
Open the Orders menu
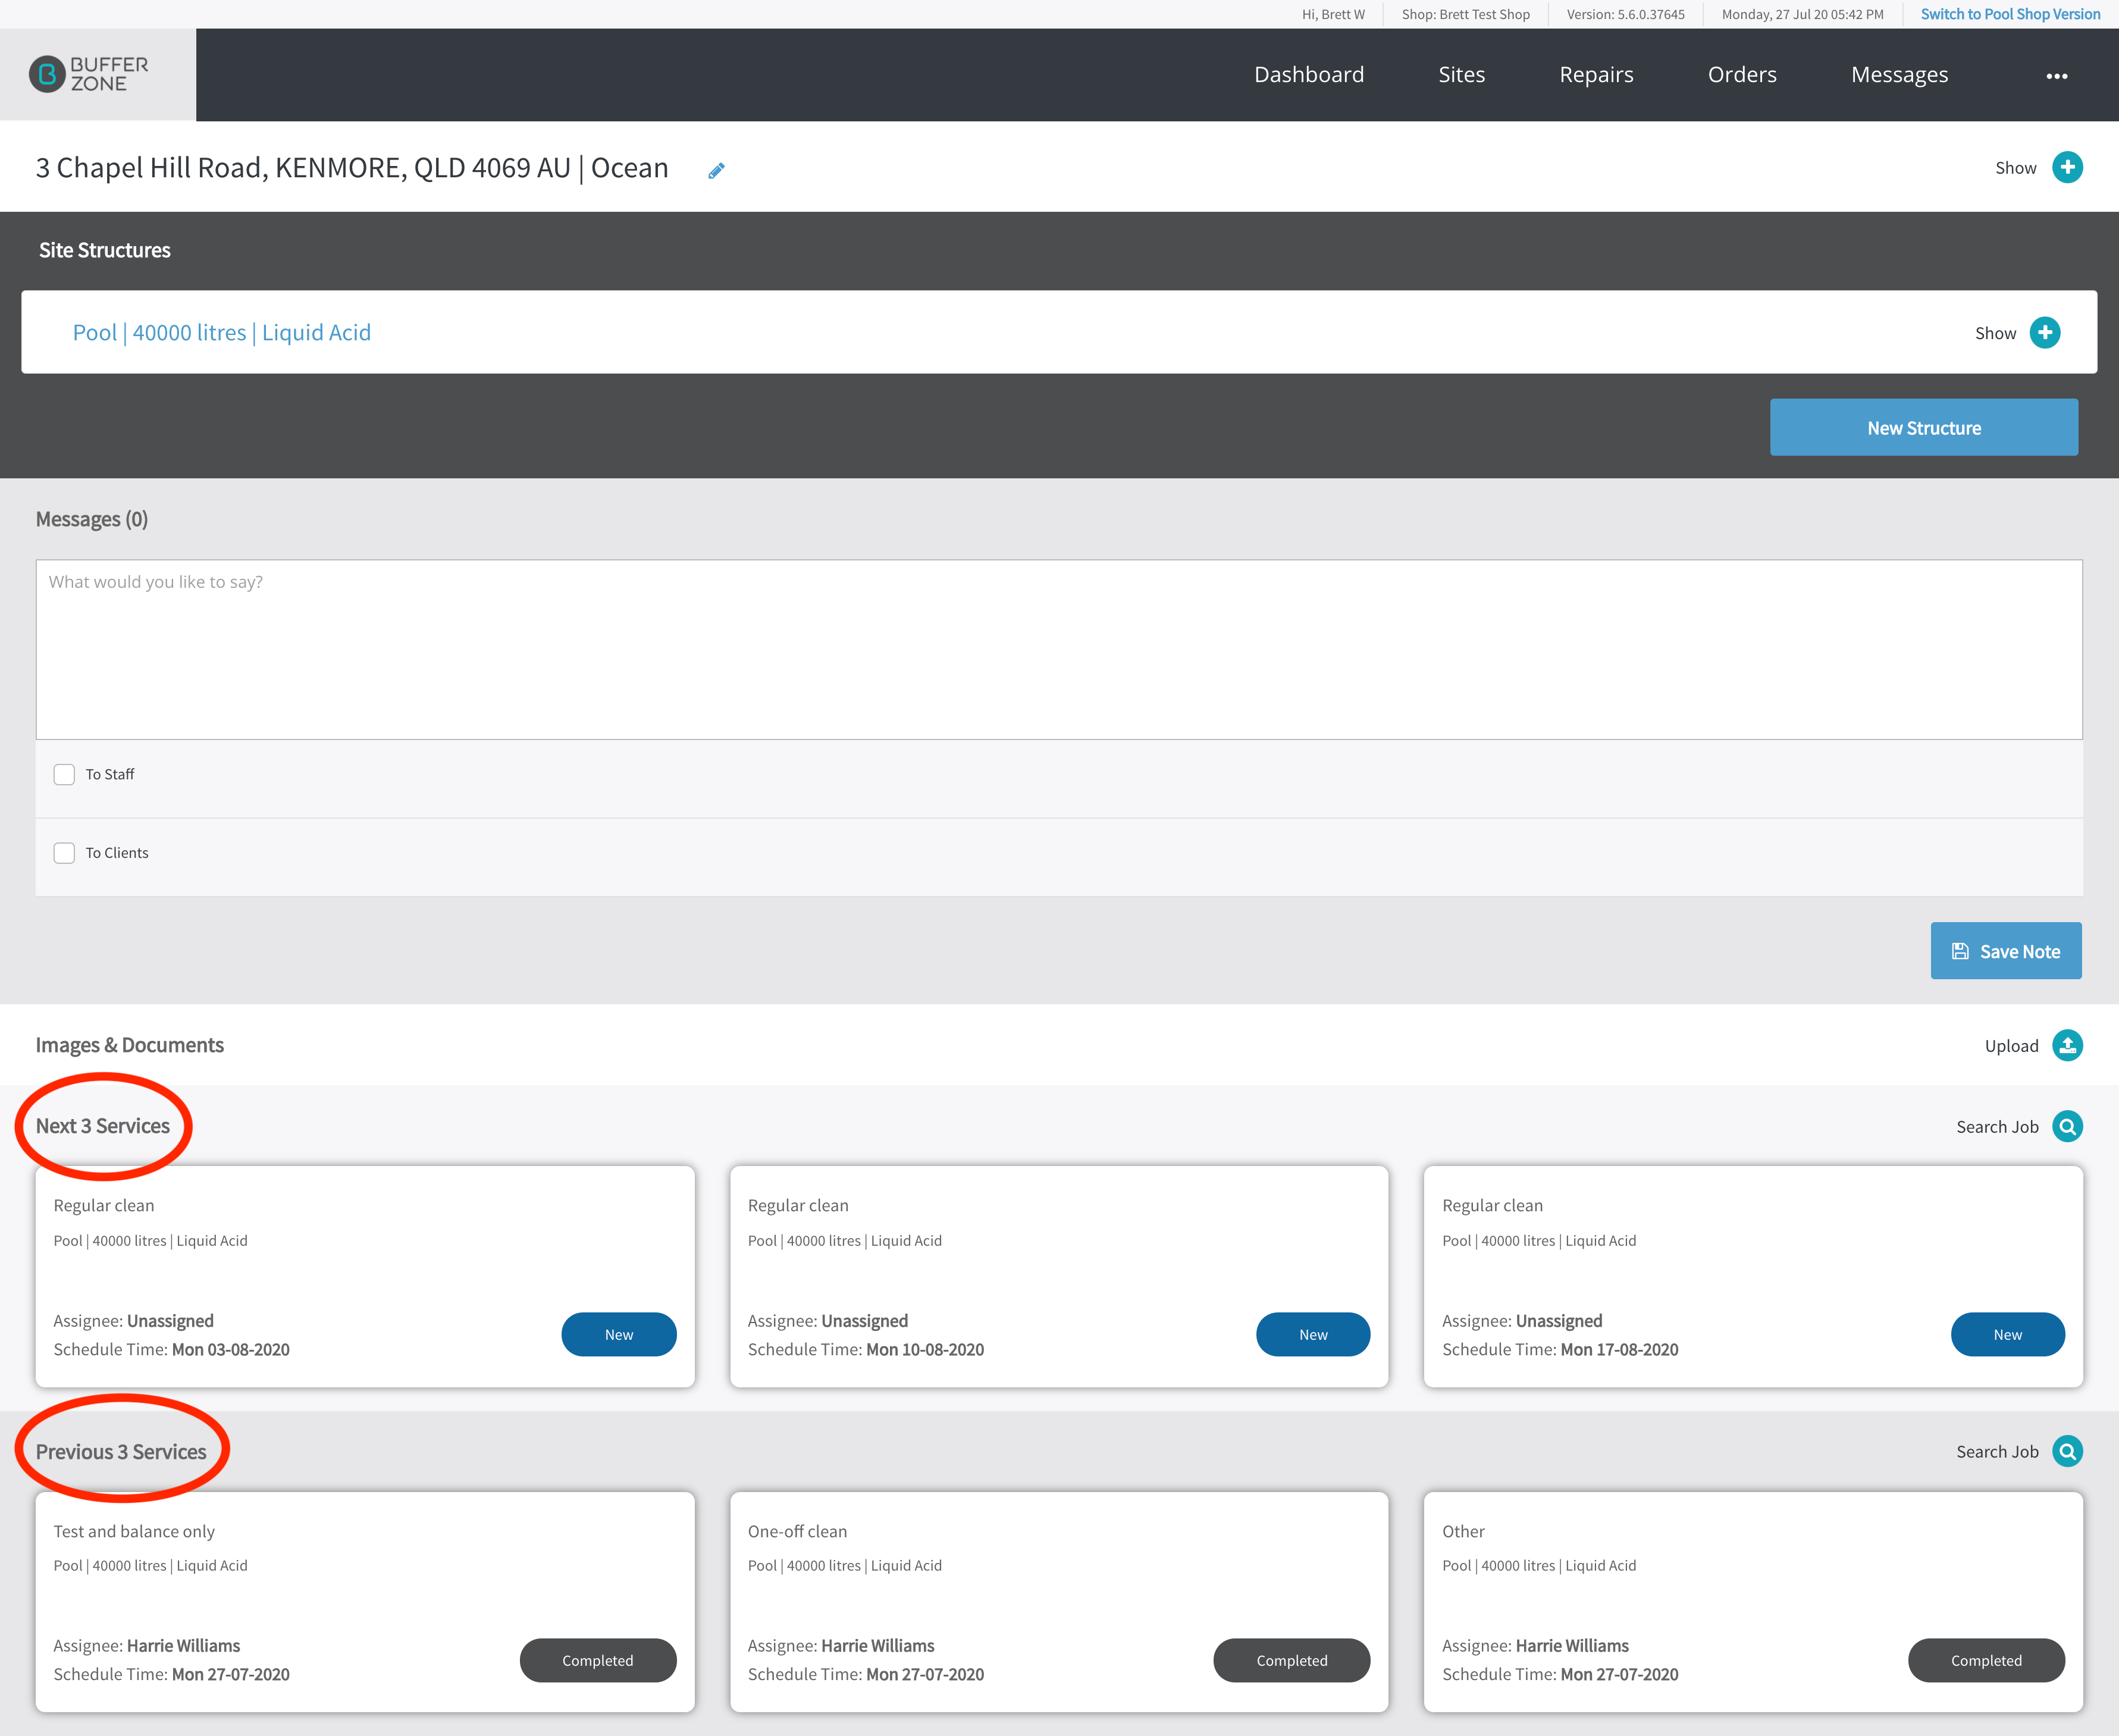(x=1742, y=75)
